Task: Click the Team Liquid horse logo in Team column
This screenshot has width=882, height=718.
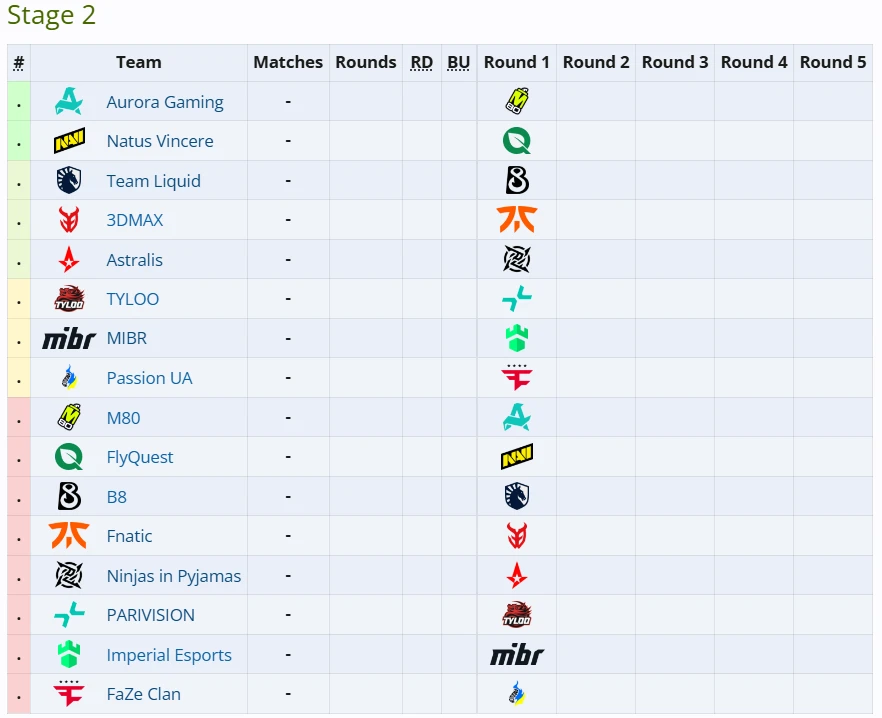Action: 69,181
